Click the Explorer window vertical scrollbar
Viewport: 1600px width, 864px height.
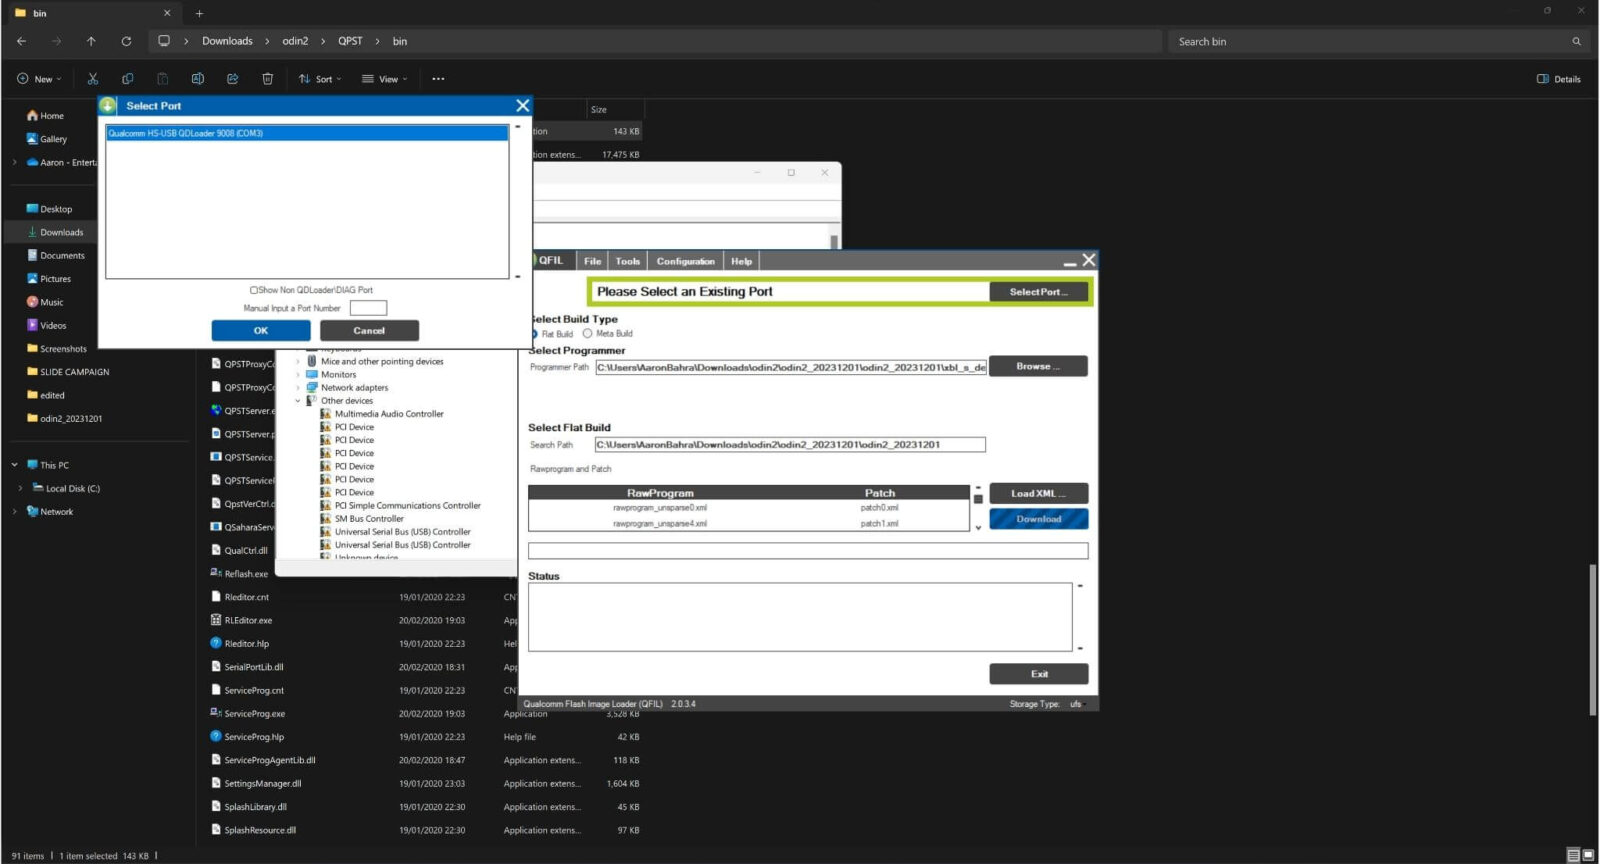pos(1592,640)
